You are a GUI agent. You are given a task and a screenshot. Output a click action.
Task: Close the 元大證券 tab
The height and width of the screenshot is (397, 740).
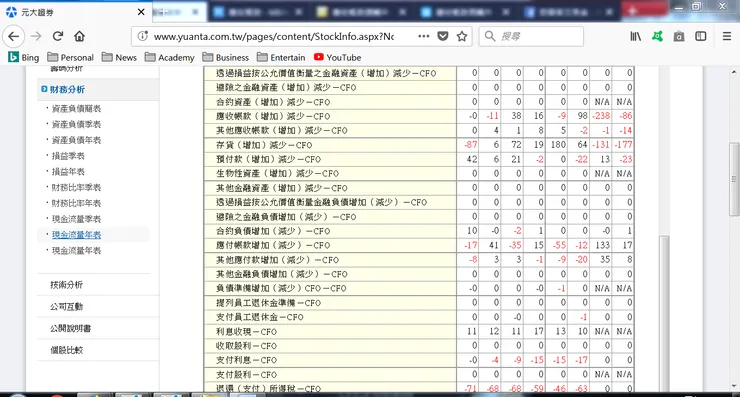(x=141, y=12)
